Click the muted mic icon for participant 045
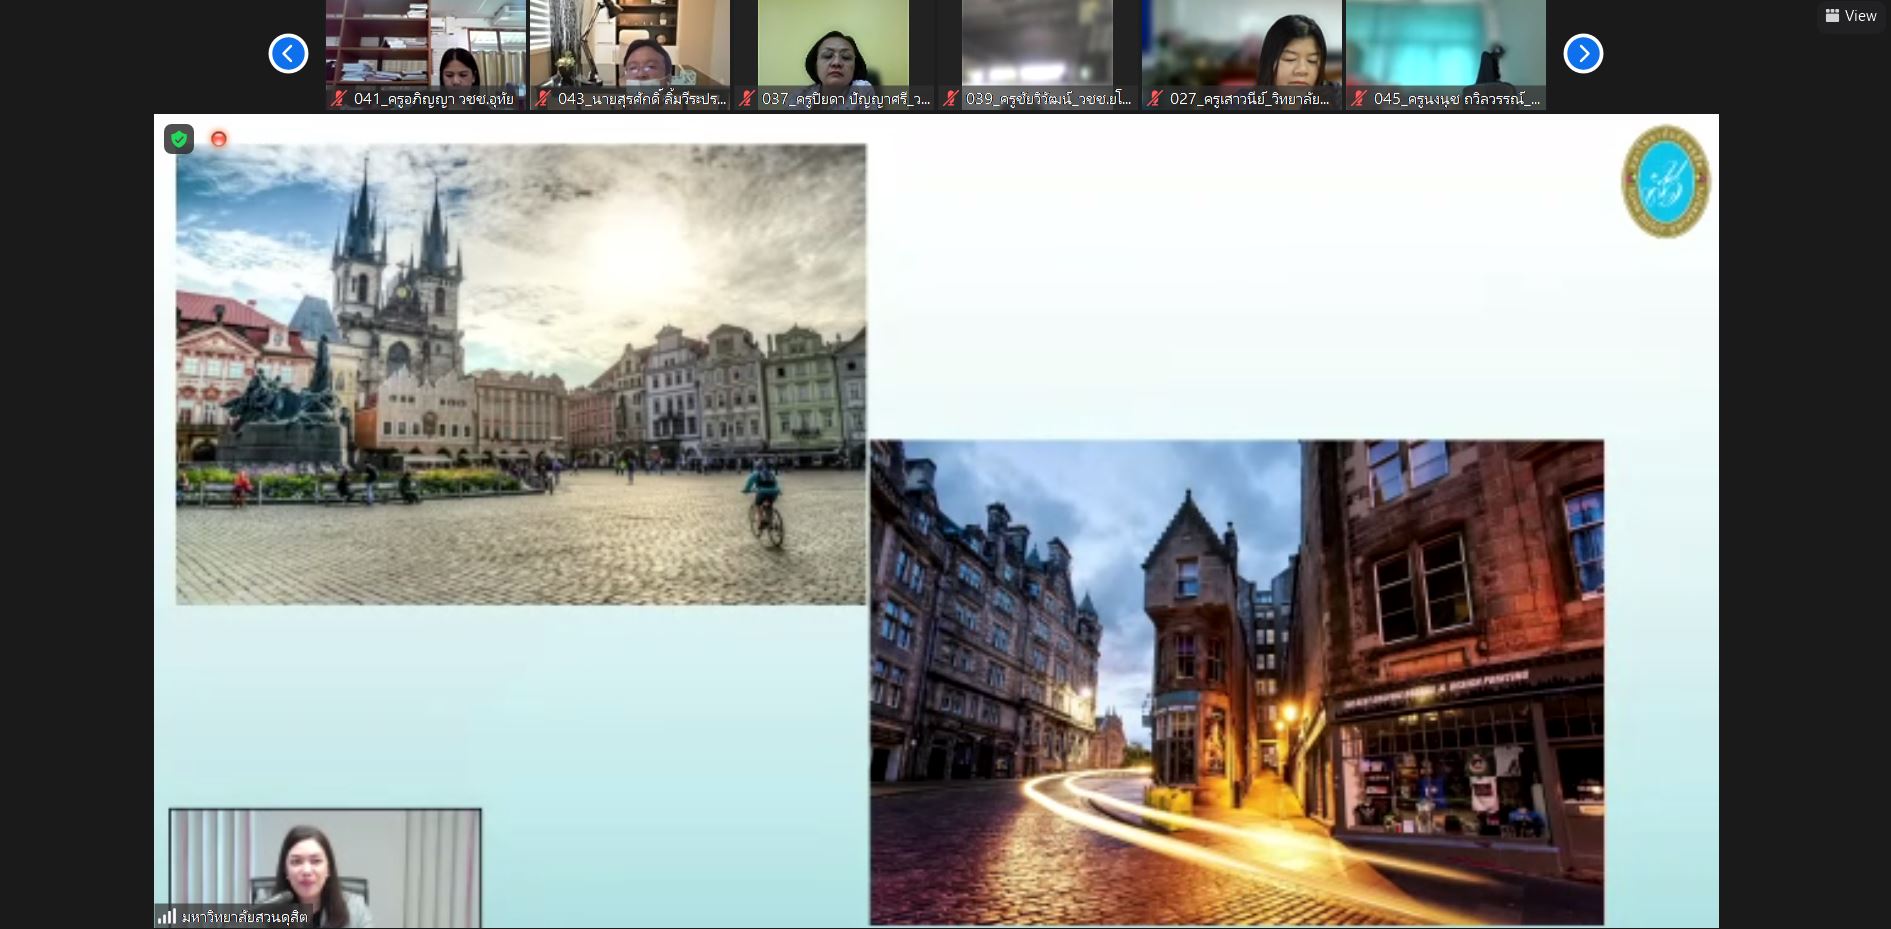 tap(1359, 98)
